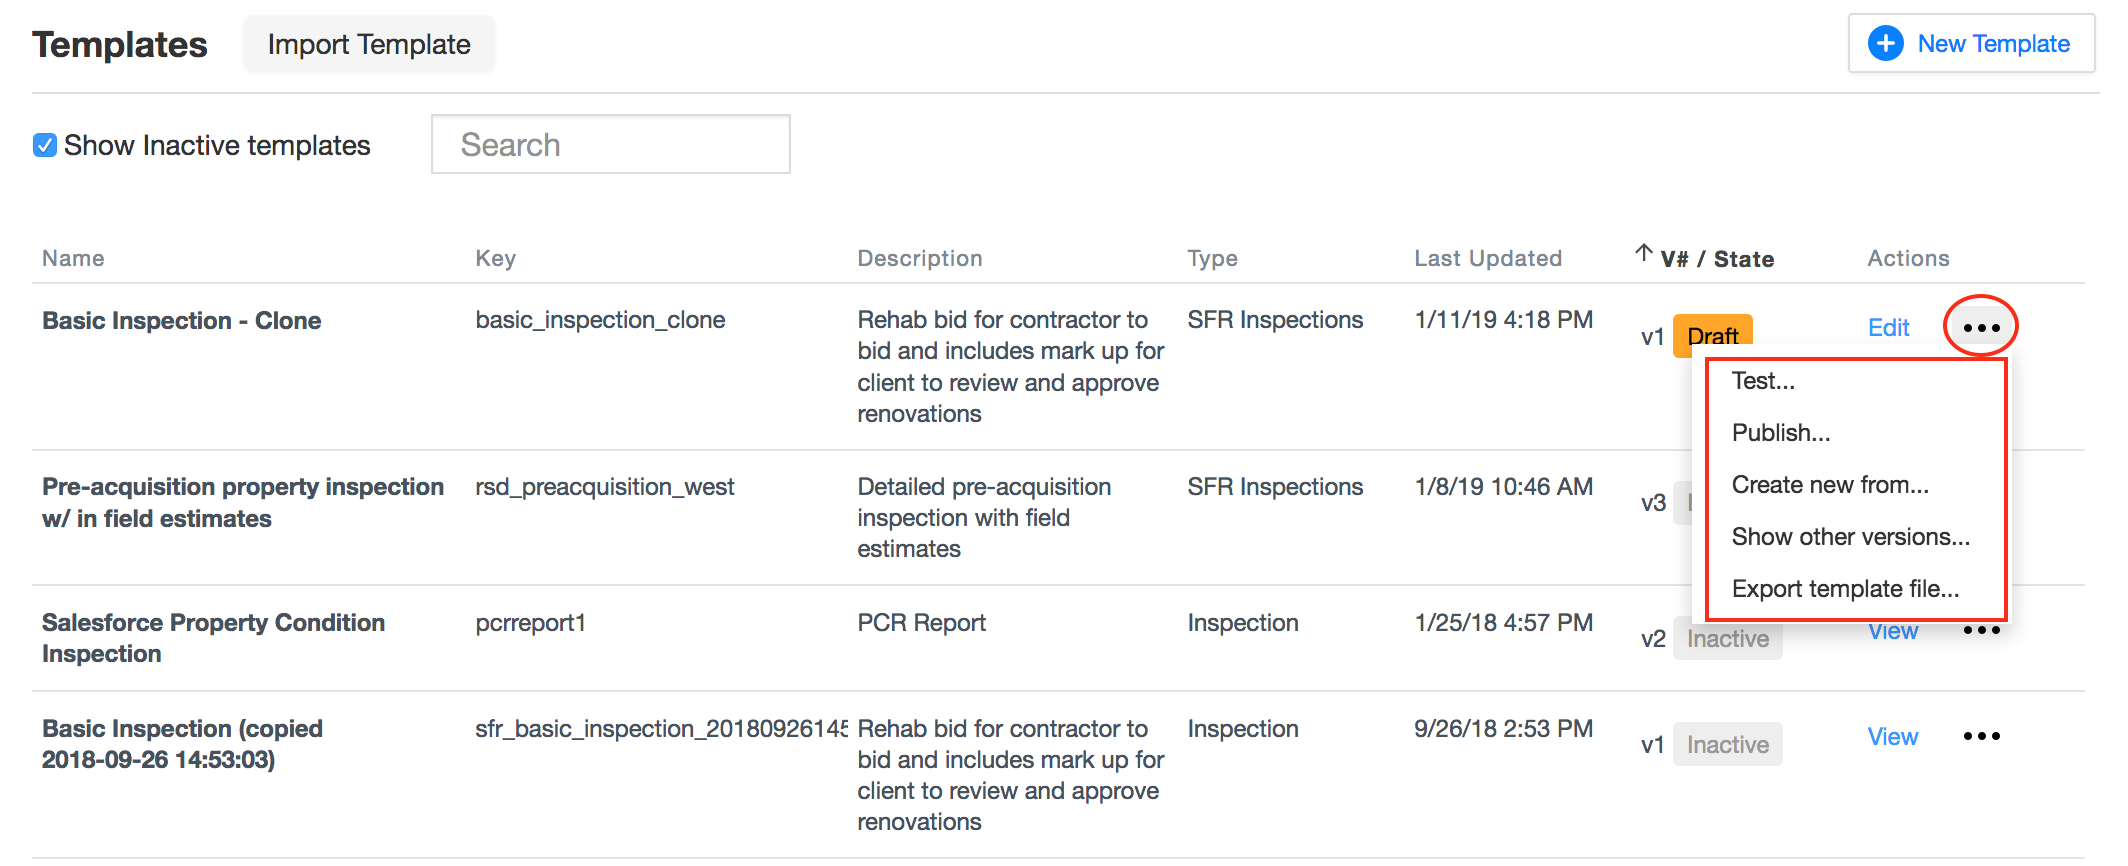The height and width of the screenshot is (866, 2128).
Task: Click Export template file... menu item
Action: [1845, 589]
